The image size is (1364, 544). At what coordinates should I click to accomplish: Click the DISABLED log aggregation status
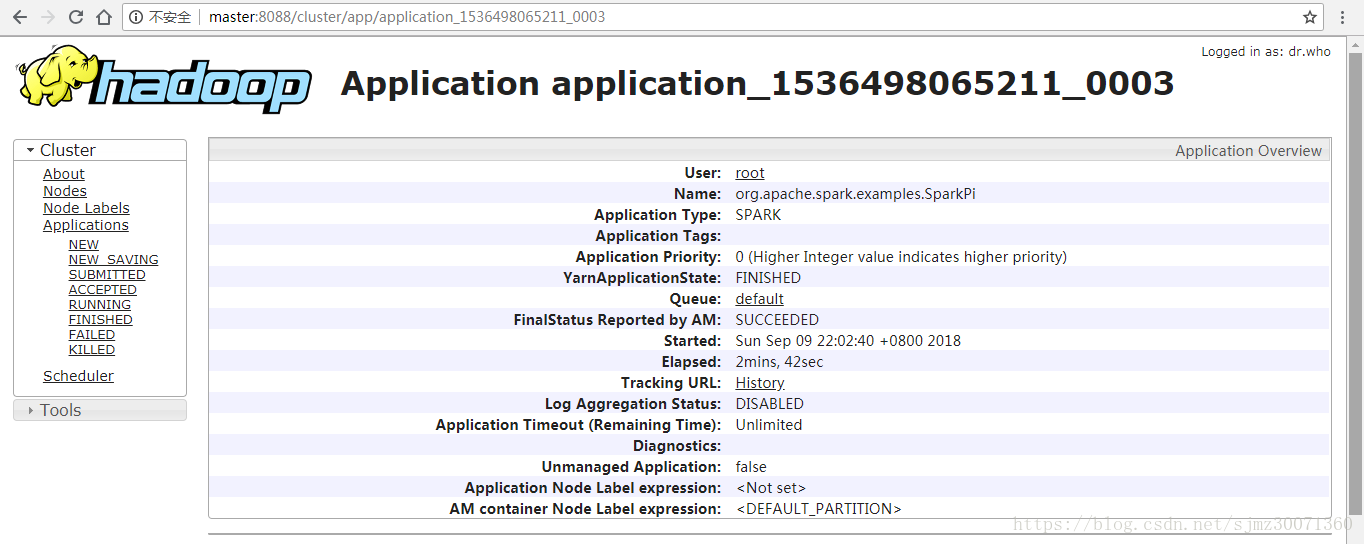click(770, 404)
